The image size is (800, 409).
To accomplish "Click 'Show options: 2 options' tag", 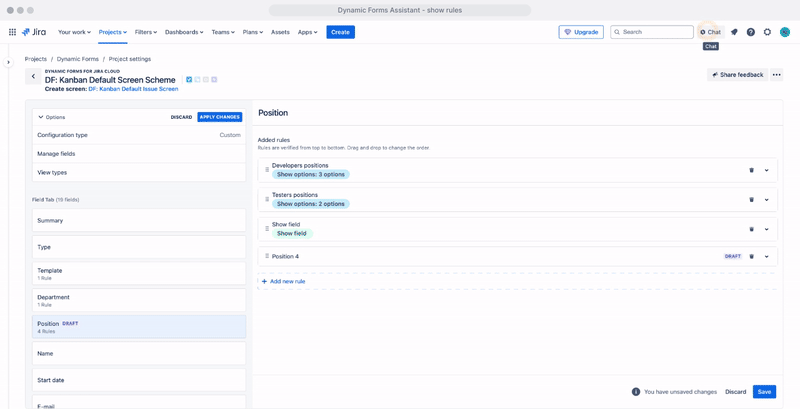I will tap(311, 204).
